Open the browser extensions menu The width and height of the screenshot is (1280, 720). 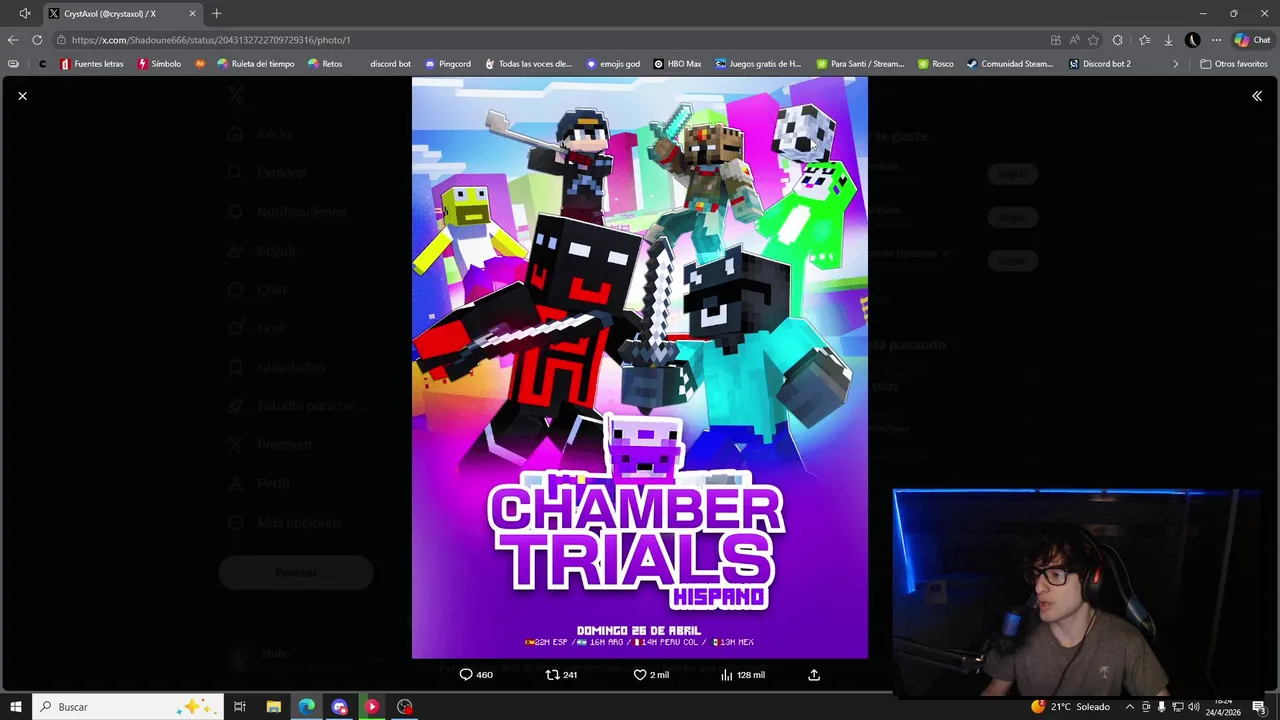[1118, 40]
